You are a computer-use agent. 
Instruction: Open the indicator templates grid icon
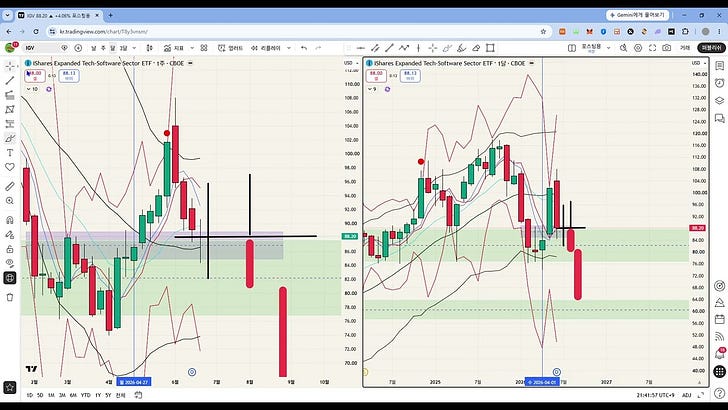click(x=204, y=48)
